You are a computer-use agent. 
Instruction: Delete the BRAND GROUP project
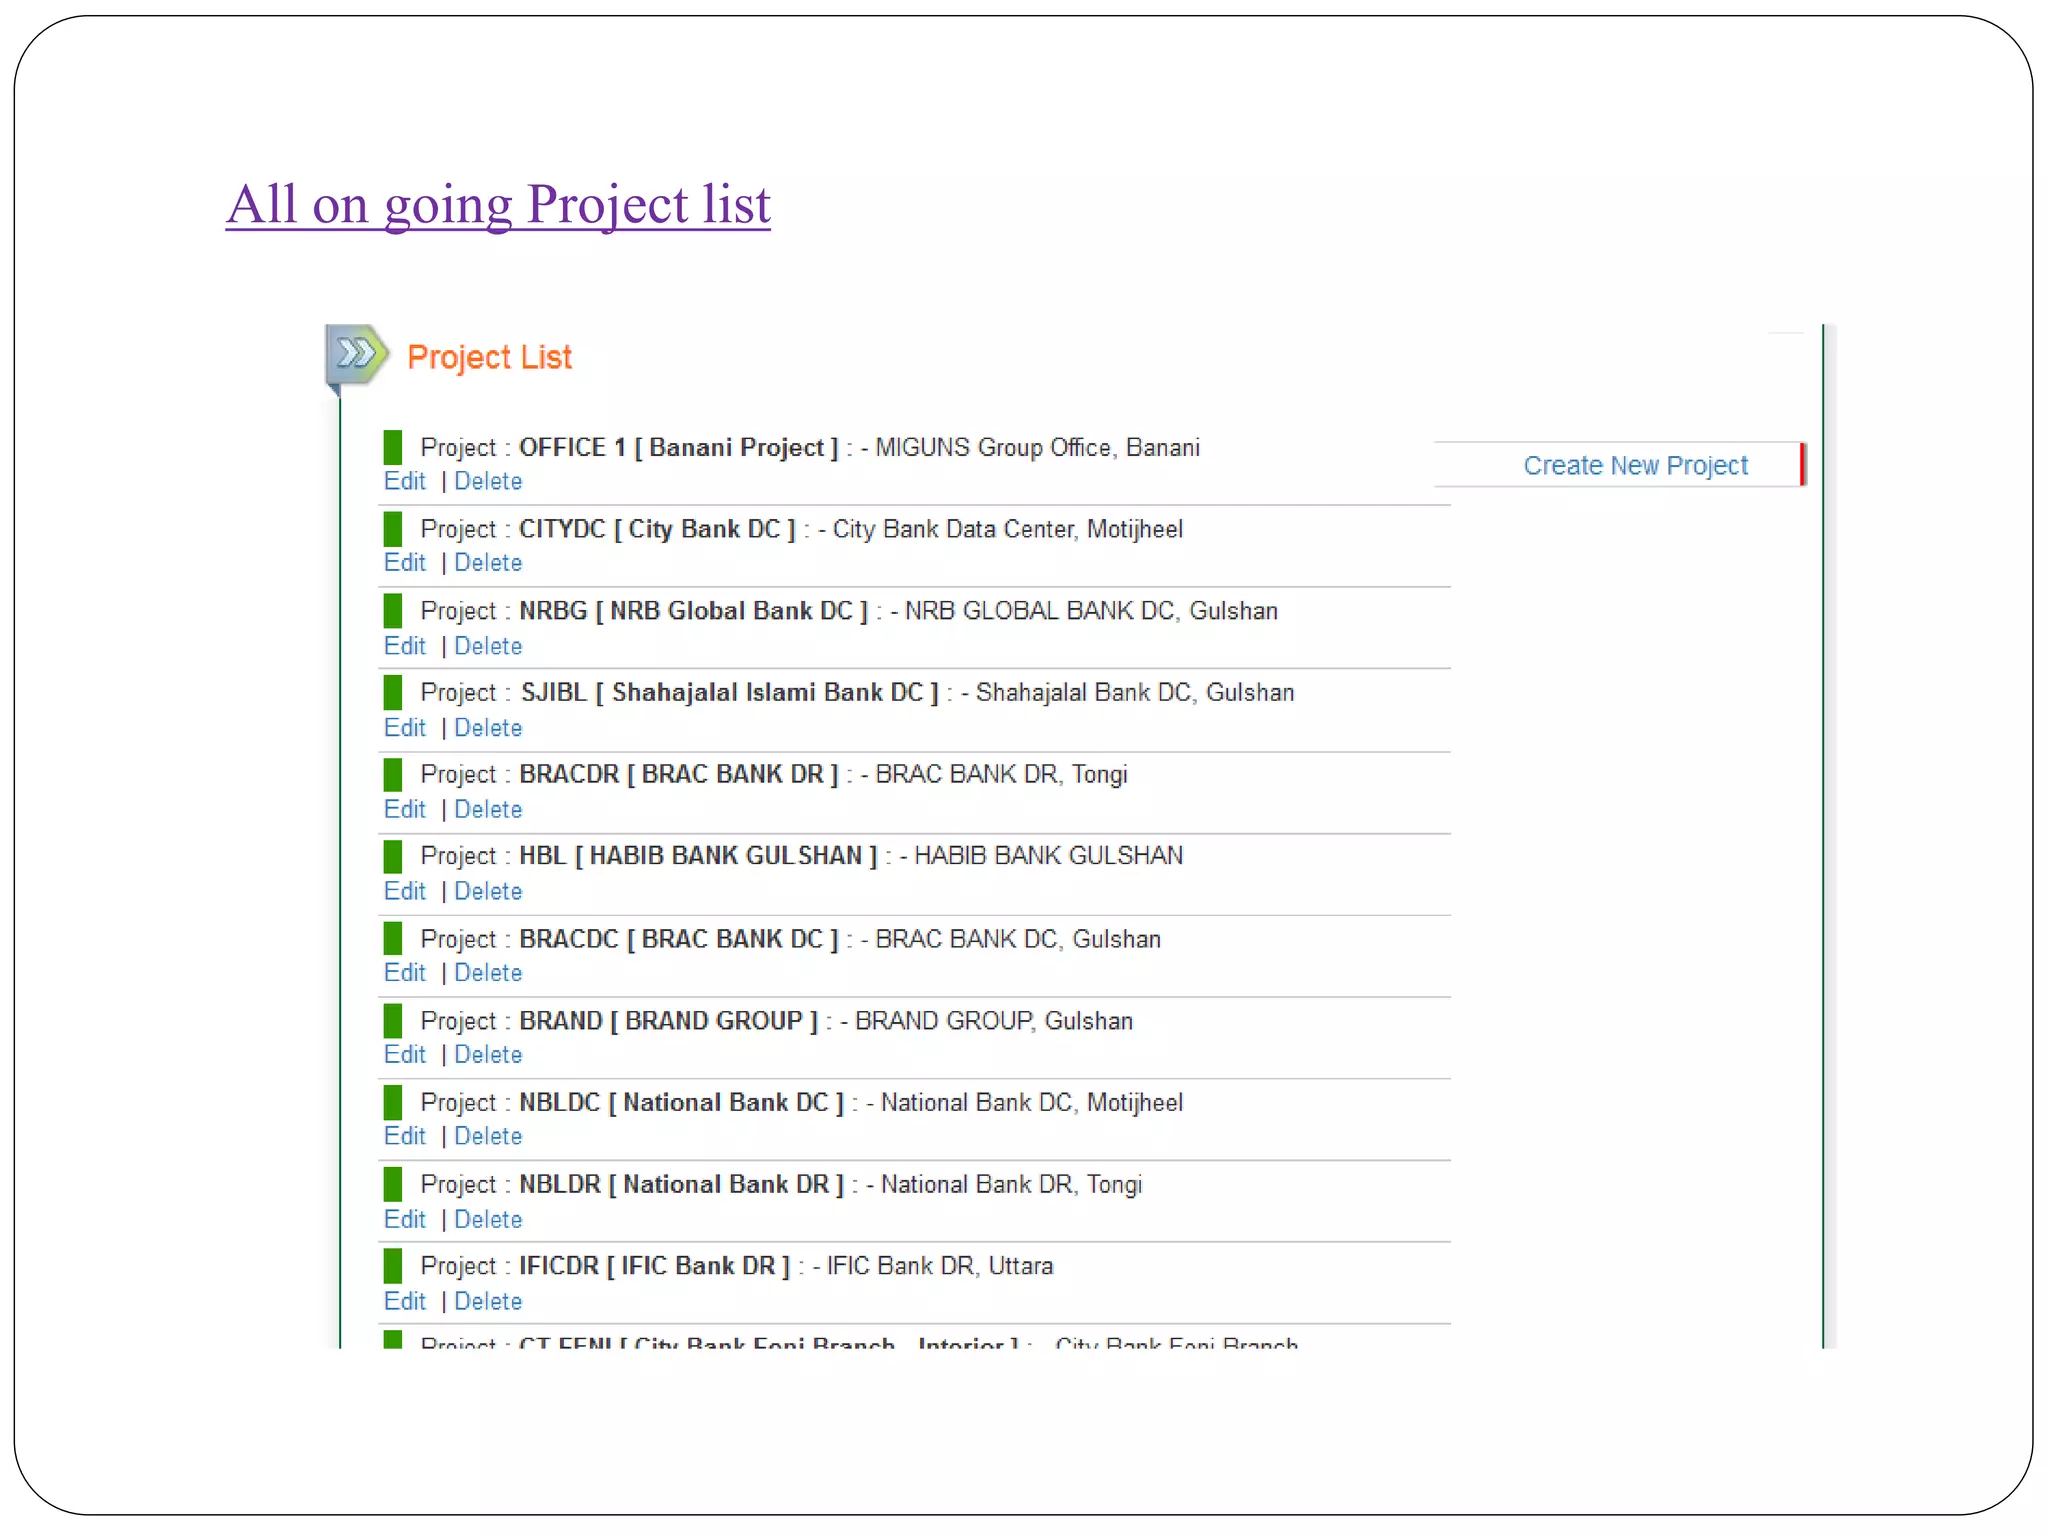pos(488,1054)
